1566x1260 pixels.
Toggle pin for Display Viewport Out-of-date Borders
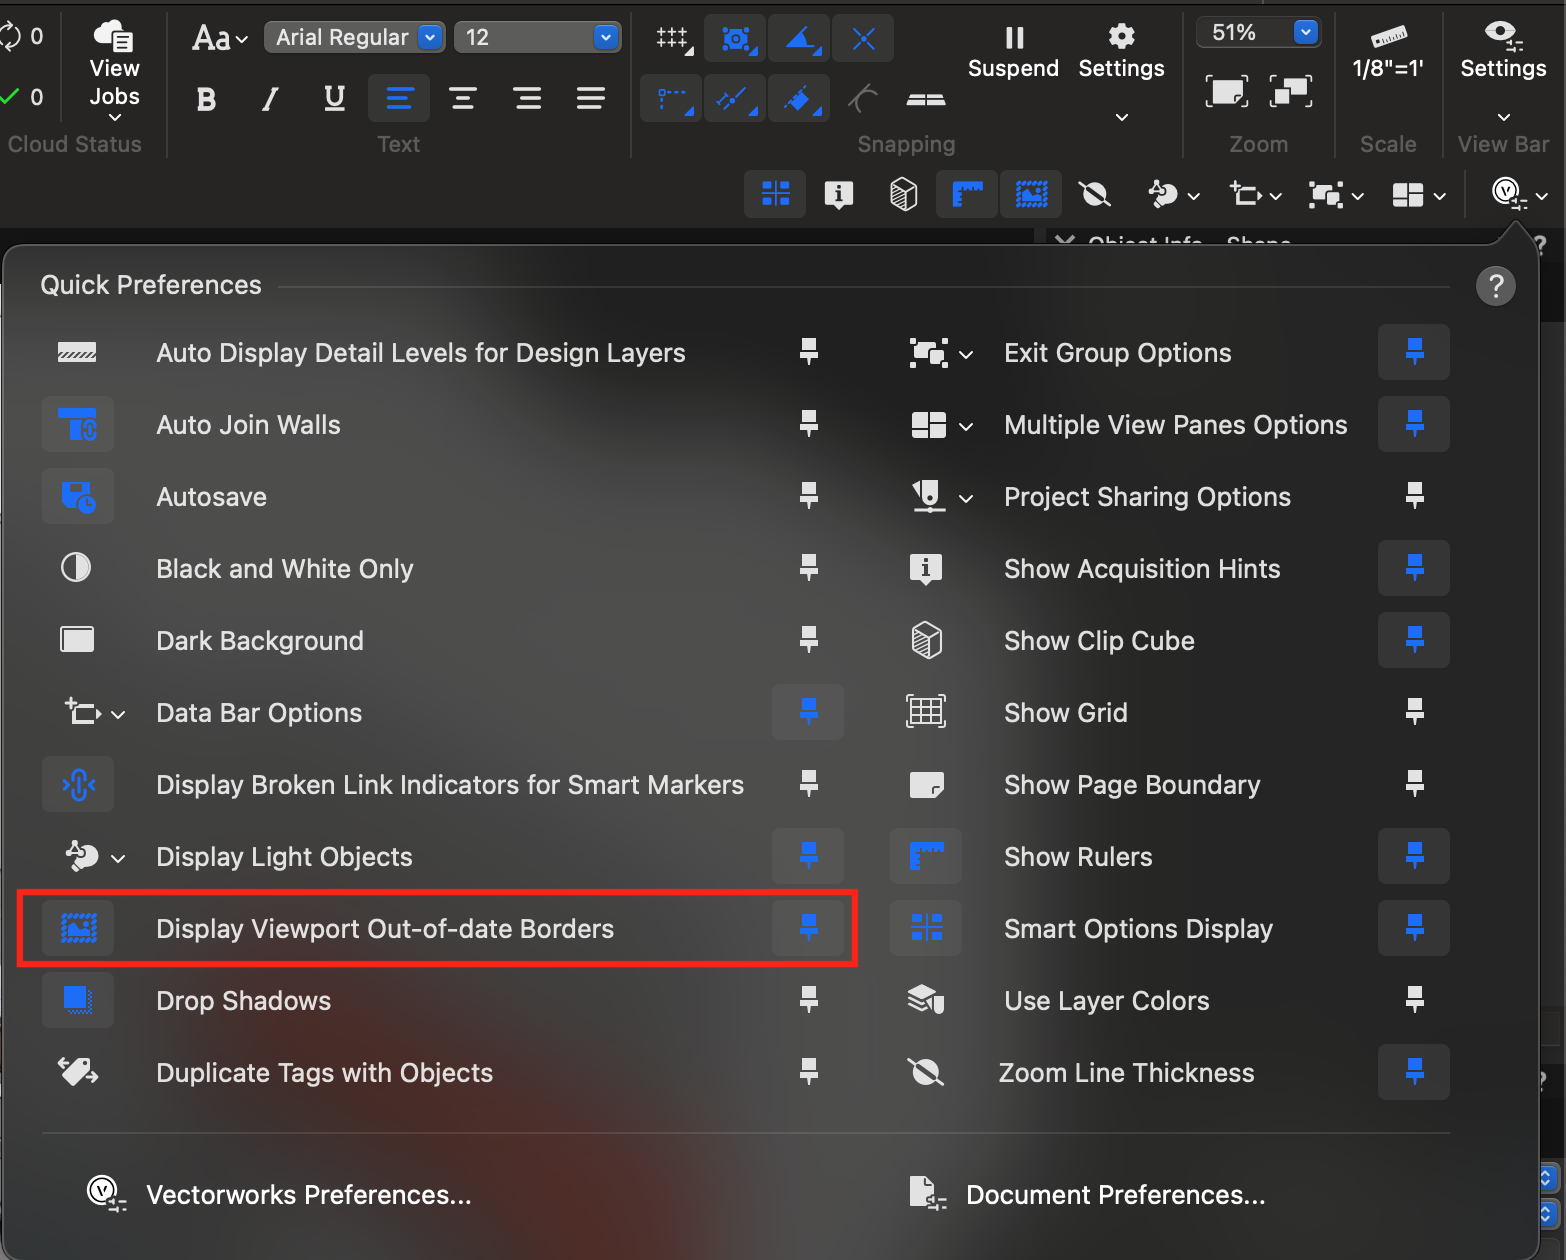[809, 928]
